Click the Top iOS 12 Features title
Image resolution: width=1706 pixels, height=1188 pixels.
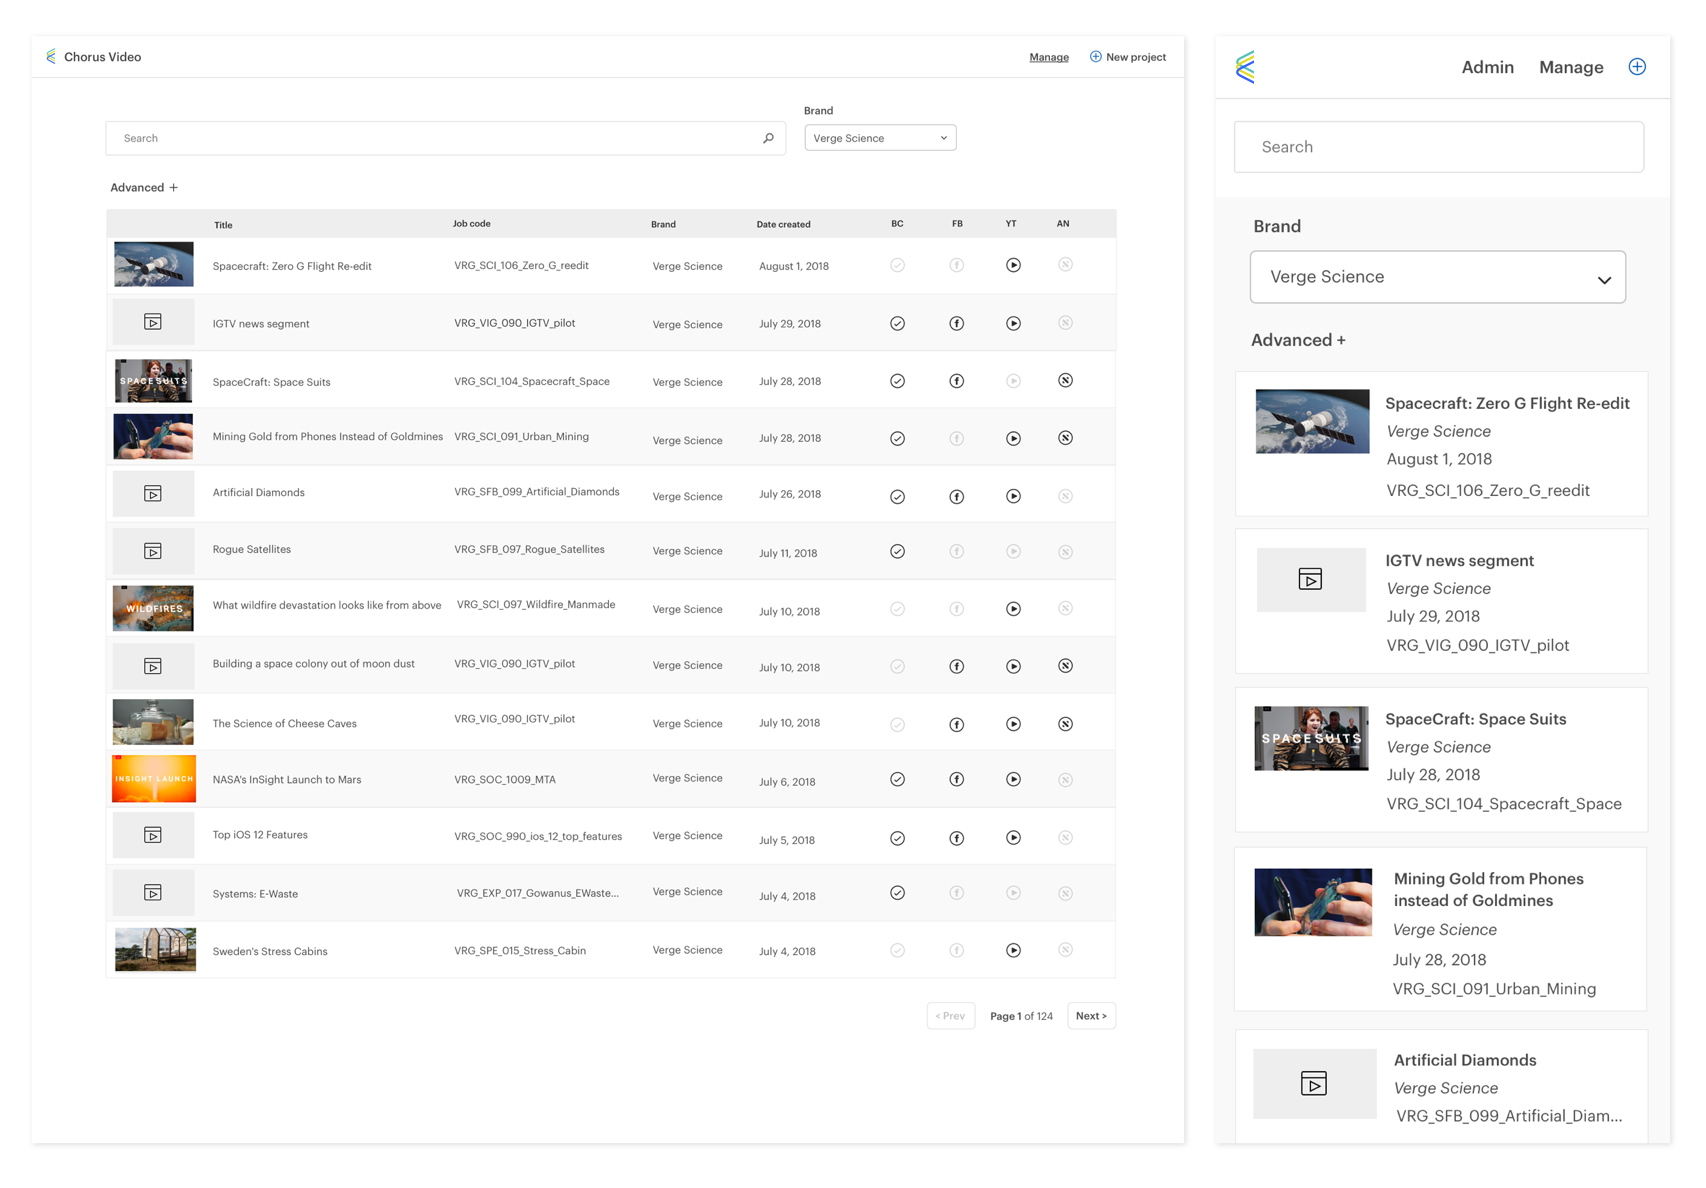pyautogui.click(x=260, y=835)
